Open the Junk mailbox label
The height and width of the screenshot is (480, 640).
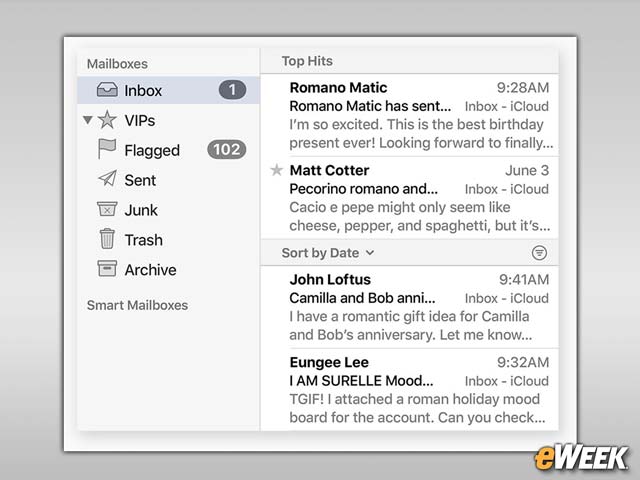click(141, 210)
